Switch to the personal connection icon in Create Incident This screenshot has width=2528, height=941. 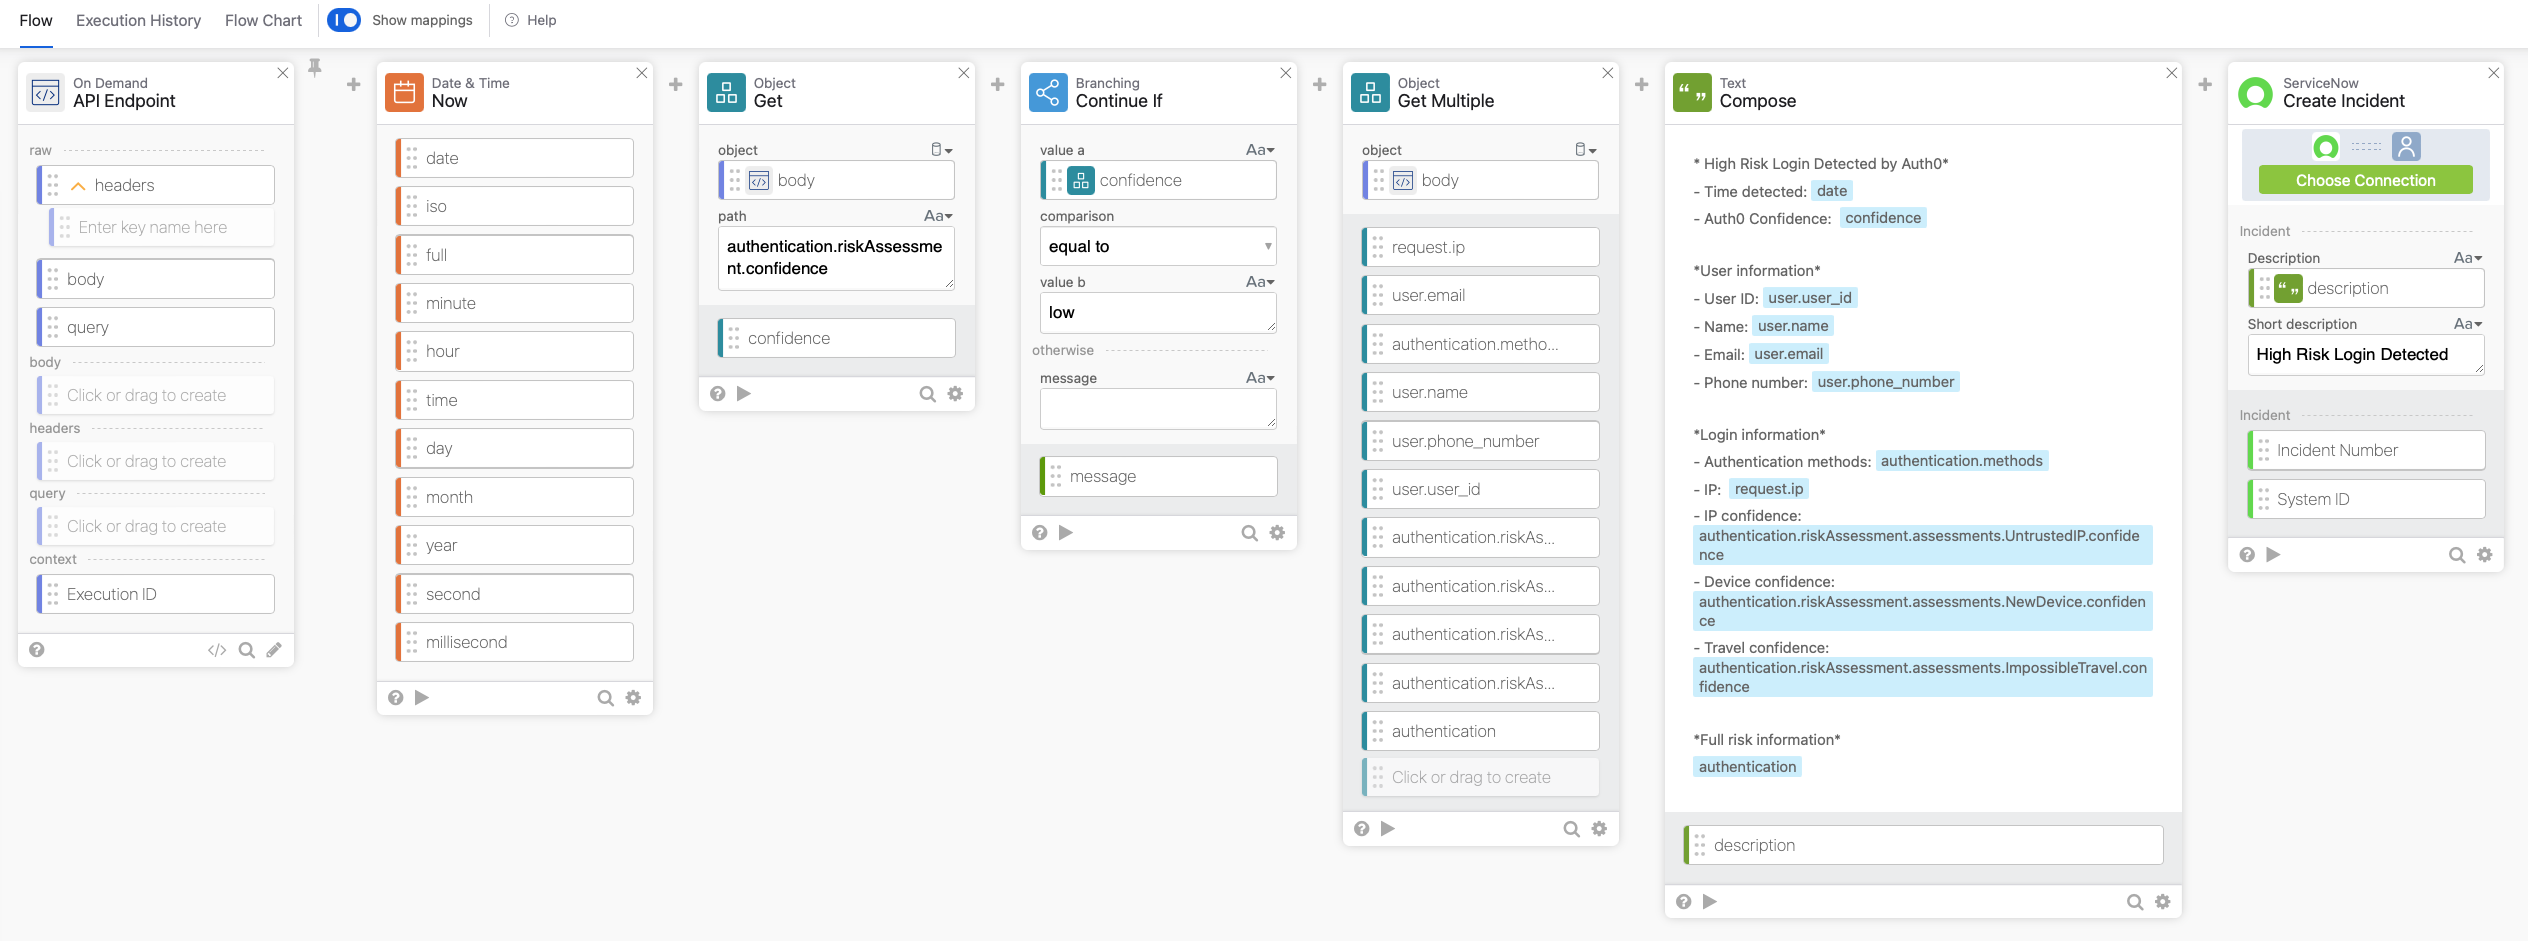coord(2407,146)
